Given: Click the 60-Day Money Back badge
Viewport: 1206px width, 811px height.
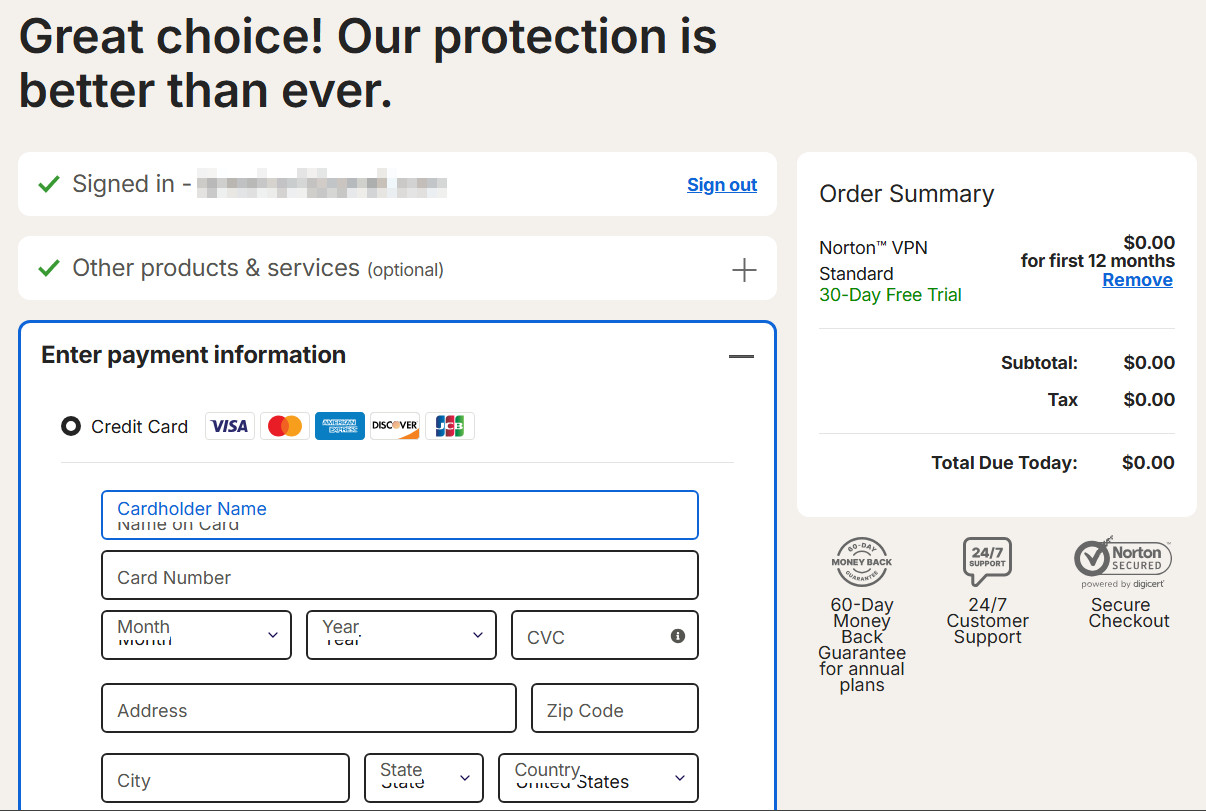Looking at the screenshot, I should [x=861, y=562].
